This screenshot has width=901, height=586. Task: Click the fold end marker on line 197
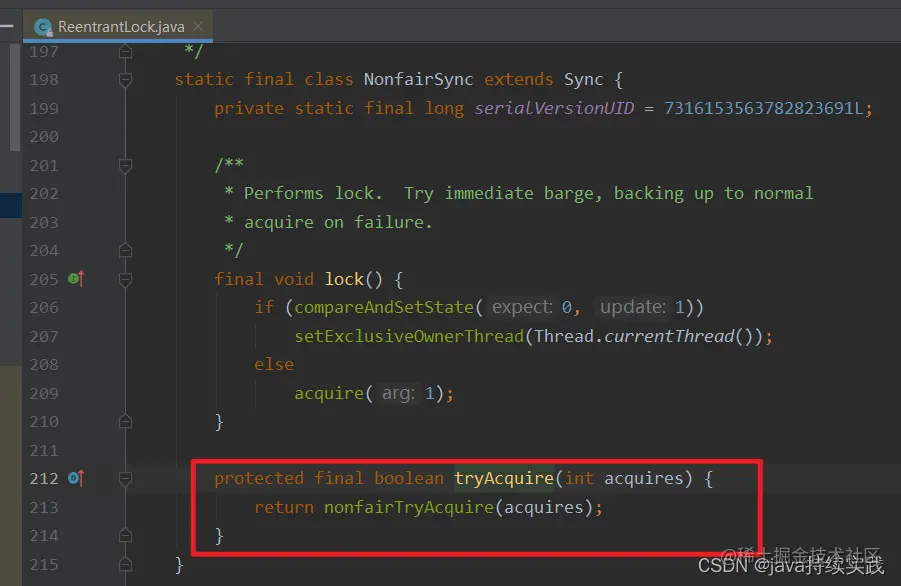pyautogui.click(x=125, y=52)
